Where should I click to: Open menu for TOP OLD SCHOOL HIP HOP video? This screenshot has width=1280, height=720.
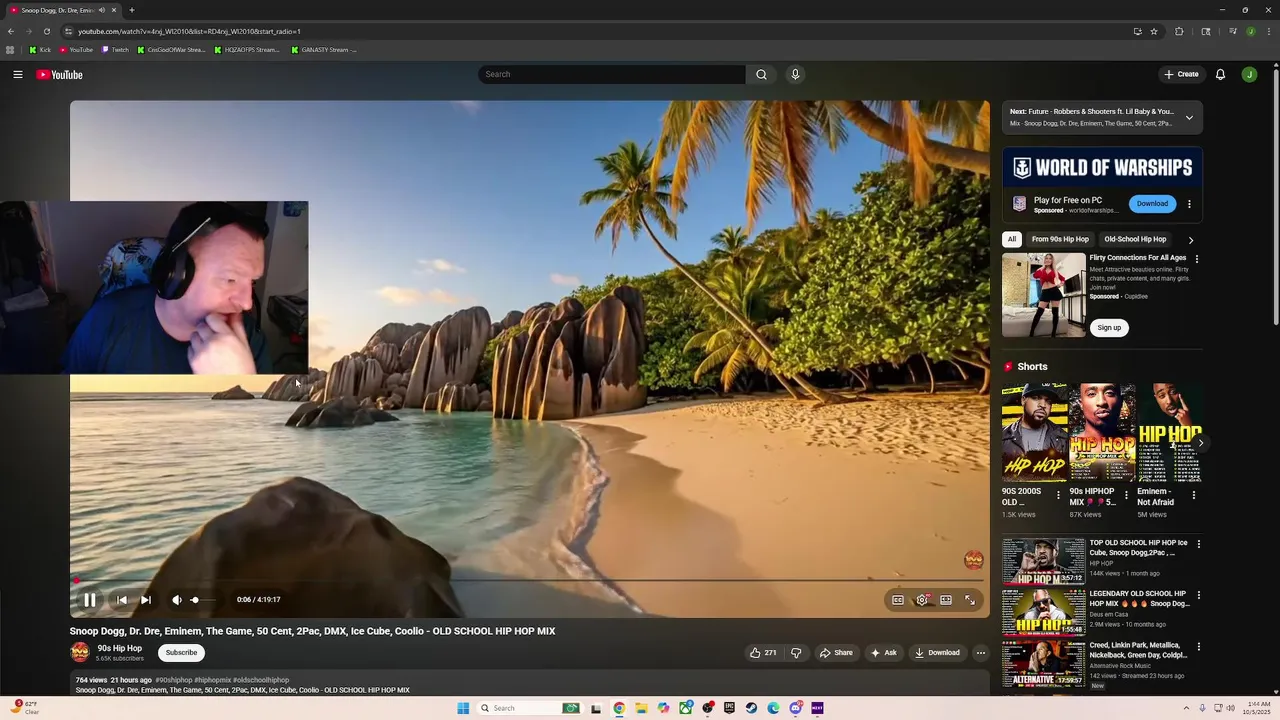click(1198, 544)
